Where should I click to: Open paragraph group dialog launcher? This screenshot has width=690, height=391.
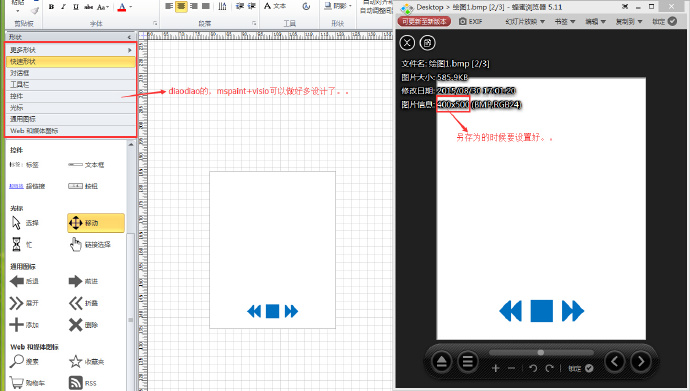pos(254,23)
